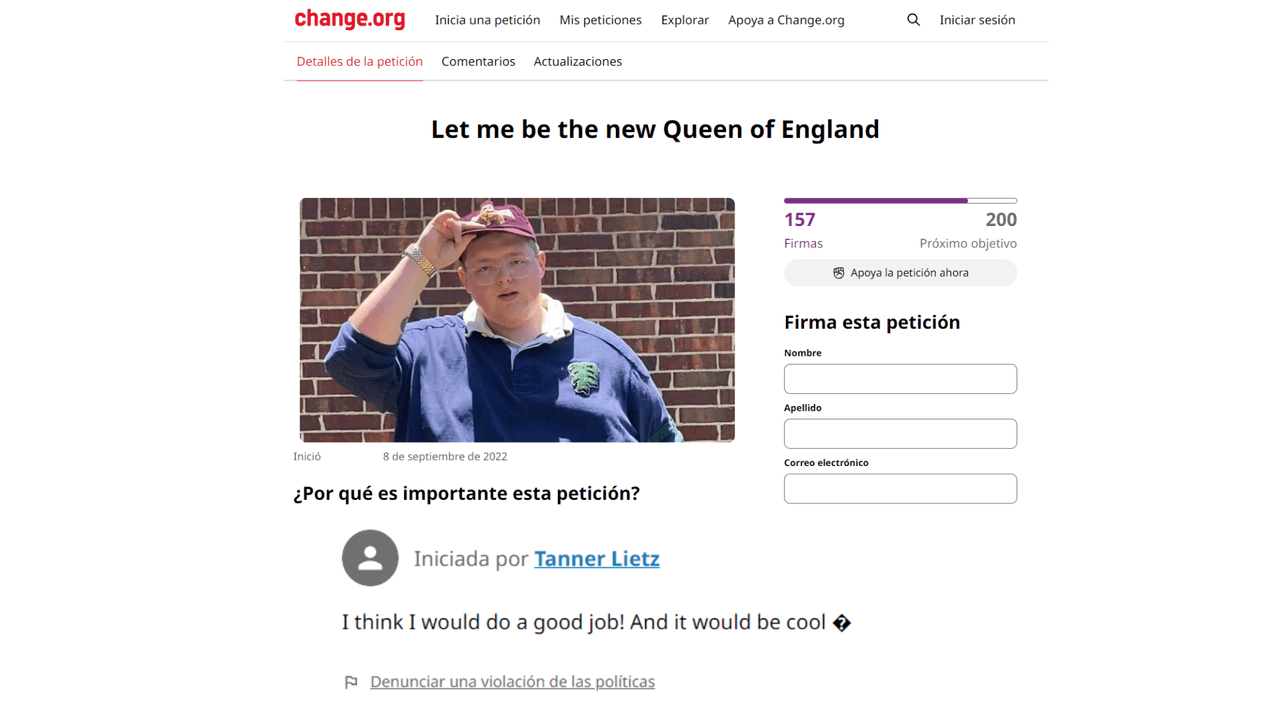Open Tanner Lietz's profile link

click(x=596, y=559)
